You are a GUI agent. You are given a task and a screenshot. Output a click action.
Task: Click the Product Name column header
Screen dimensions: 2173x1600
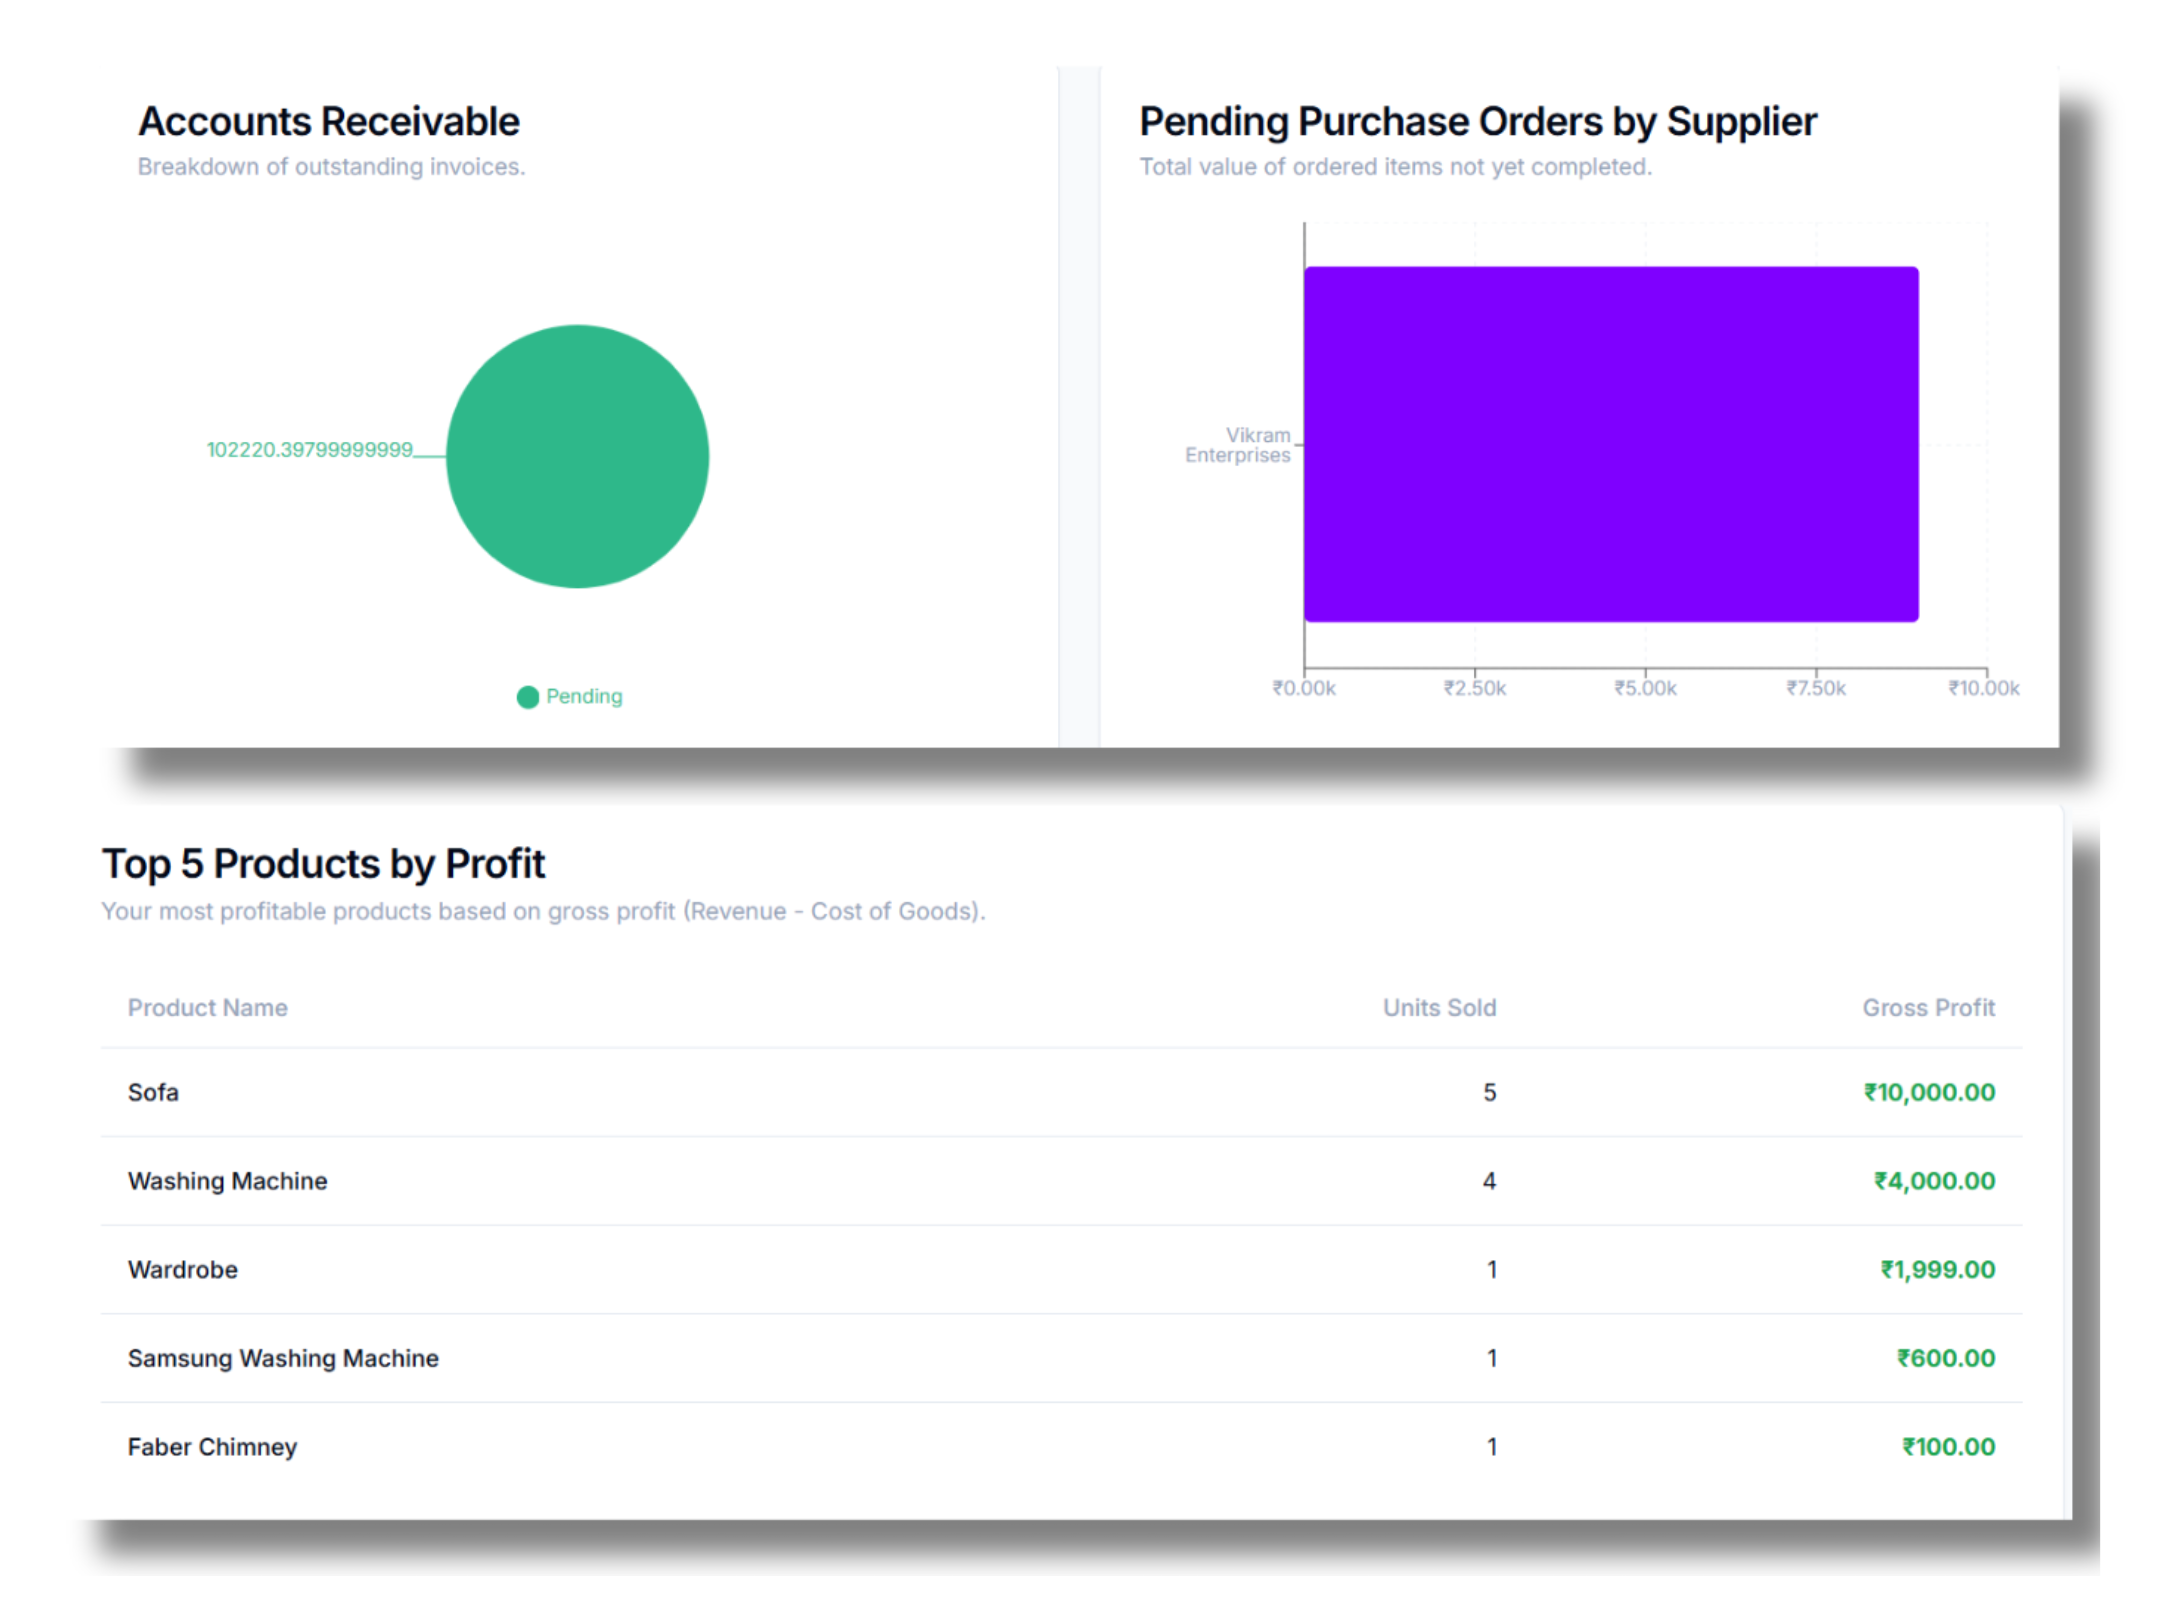[x=206, y=1007]
